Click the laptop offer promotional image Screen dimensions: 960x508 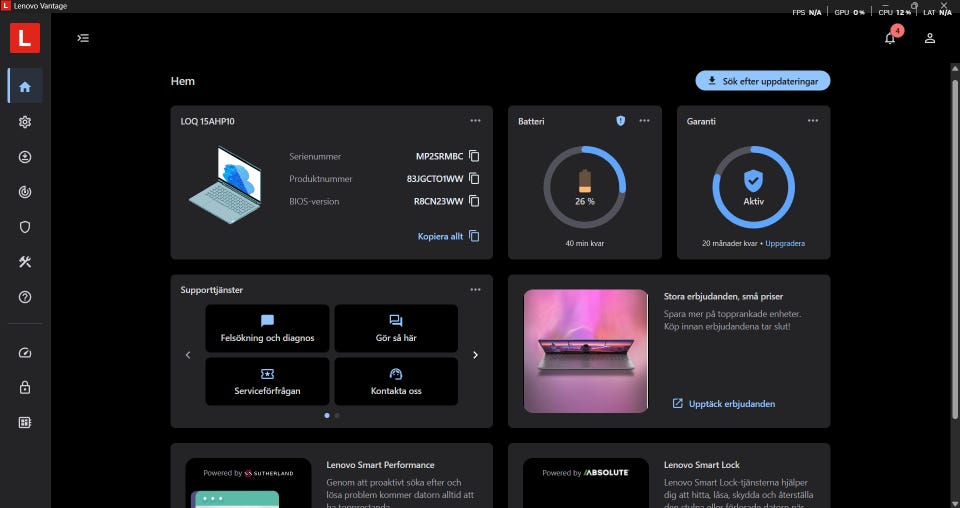pyautogui.click(x=585, y=351)
